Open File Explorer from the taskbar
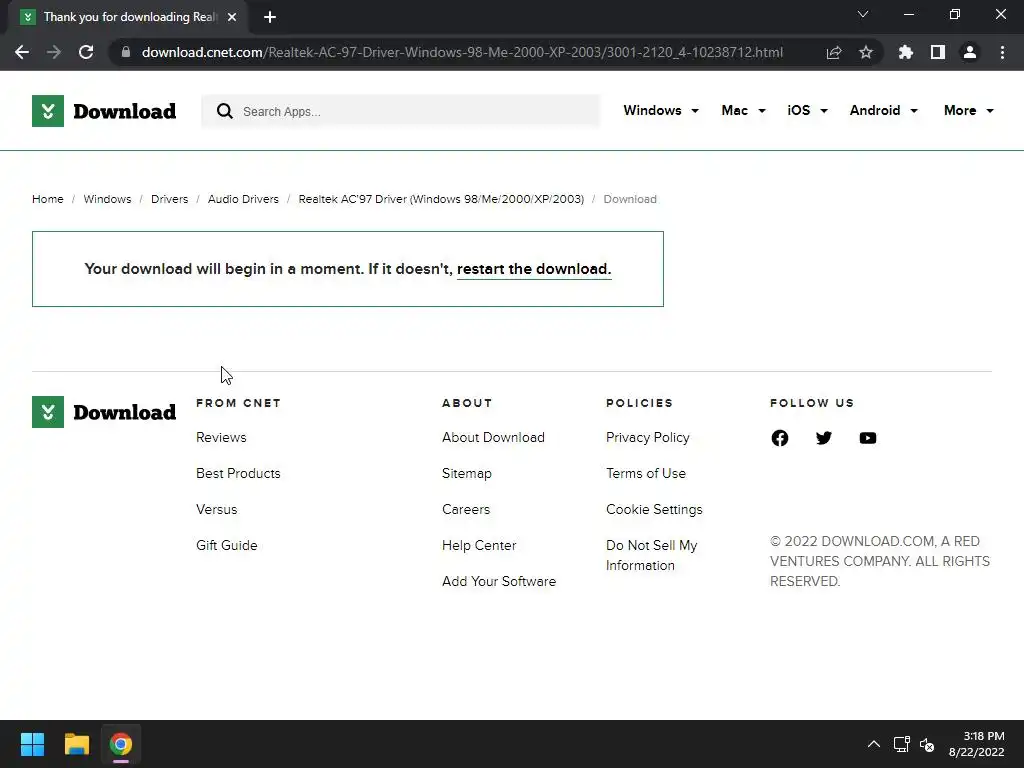1024x768 pixels. coord(76,744)
